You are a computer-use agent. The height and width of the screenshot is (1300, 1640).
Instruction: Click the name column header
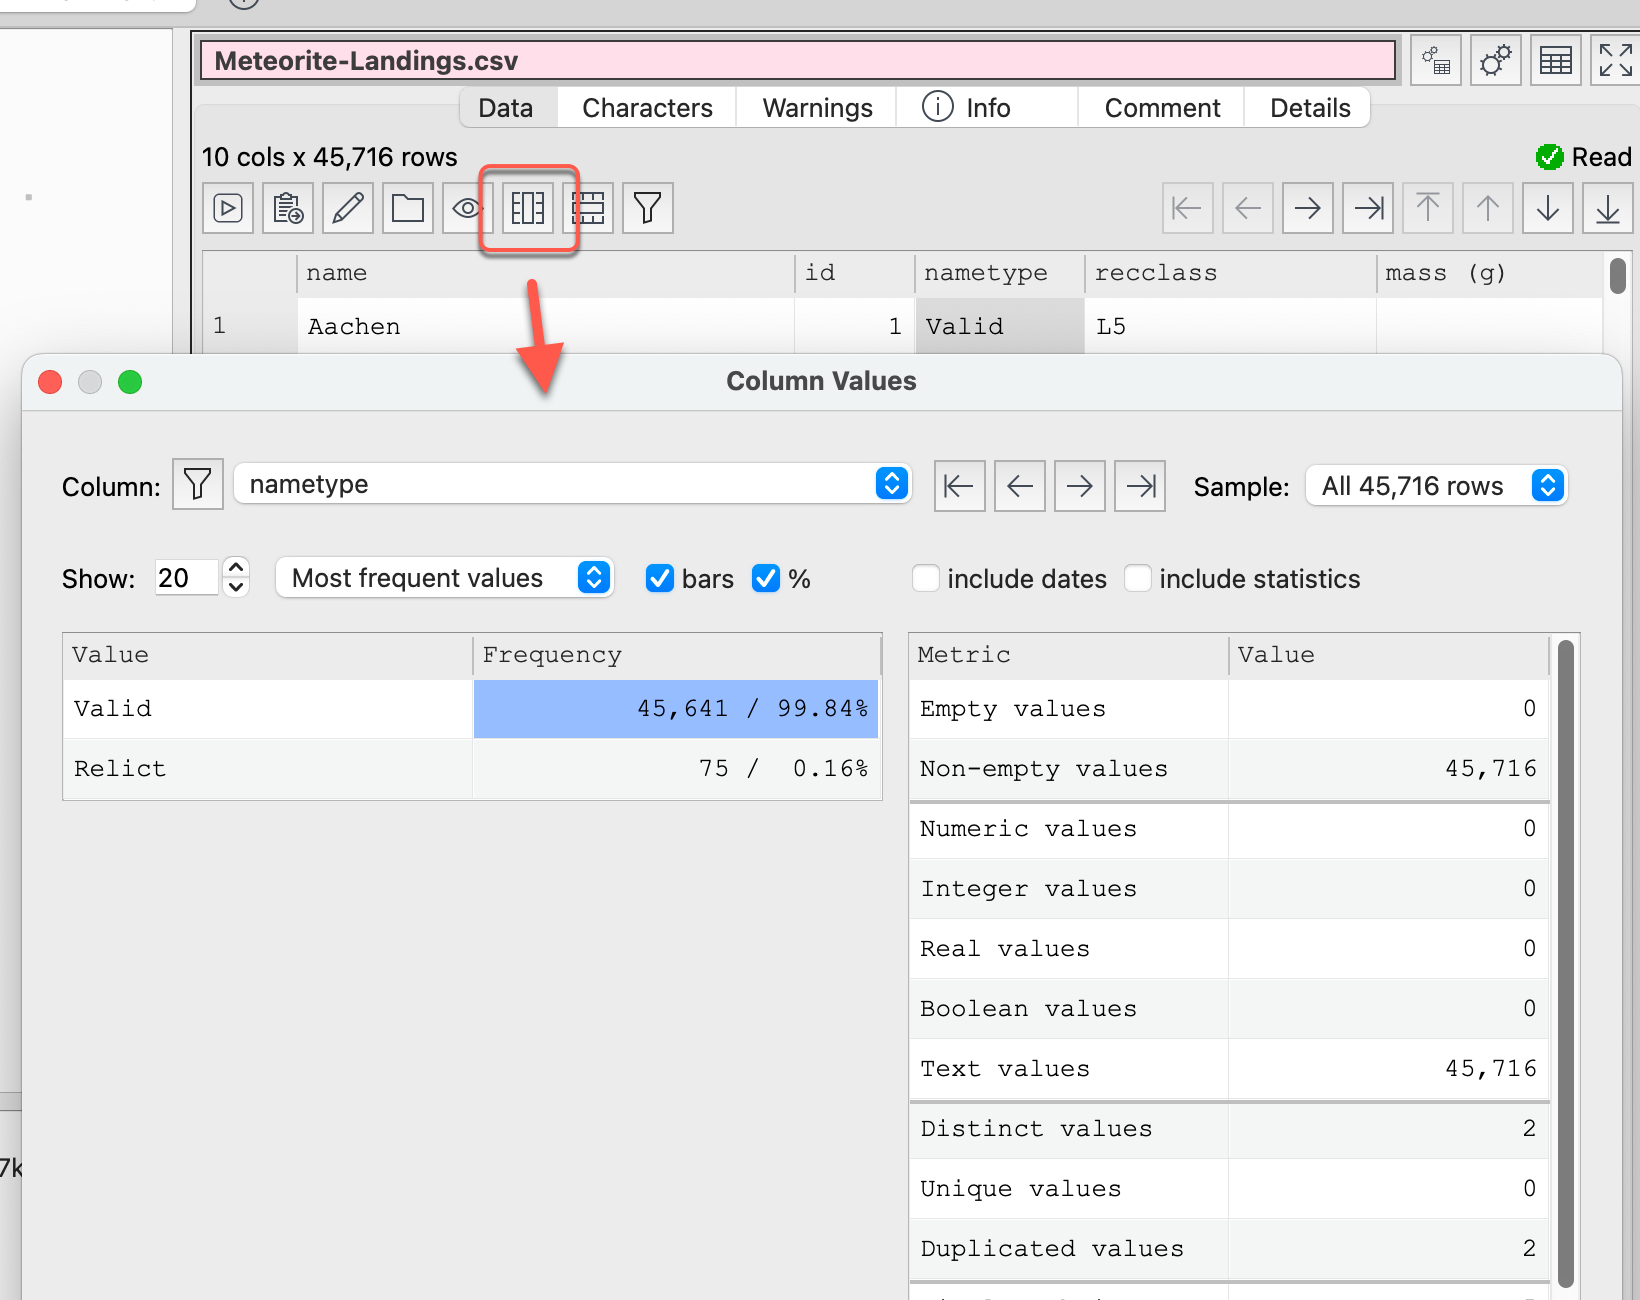coord(546,274)
